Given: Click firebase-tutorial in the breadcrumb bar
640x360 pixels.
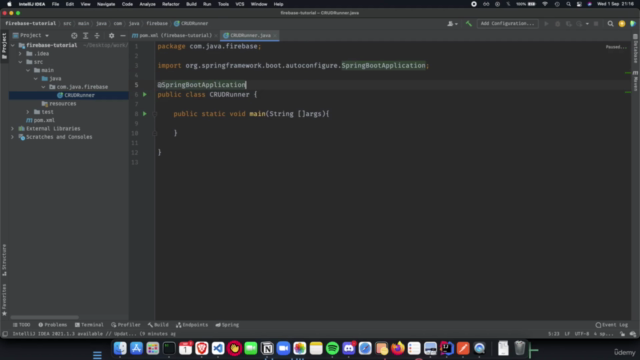Looking at the screenshot, I should 31,24.
